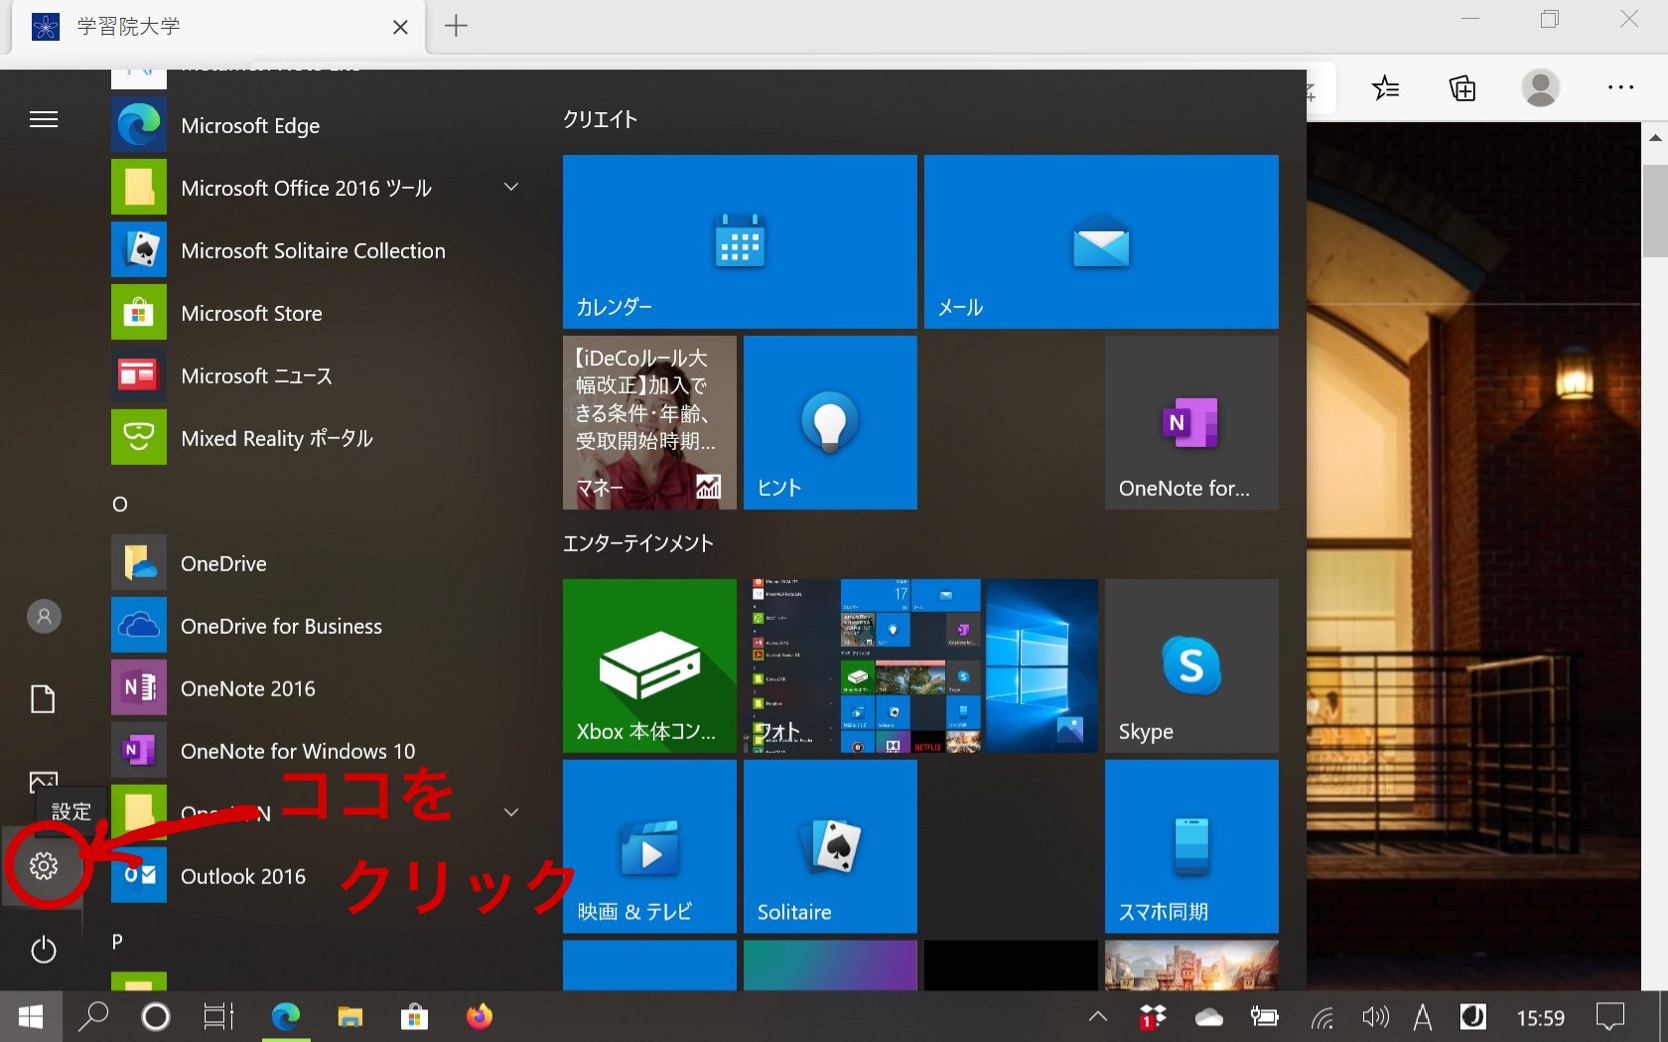
Task: Click the Windows Start button
Action: click(31, 1017)
